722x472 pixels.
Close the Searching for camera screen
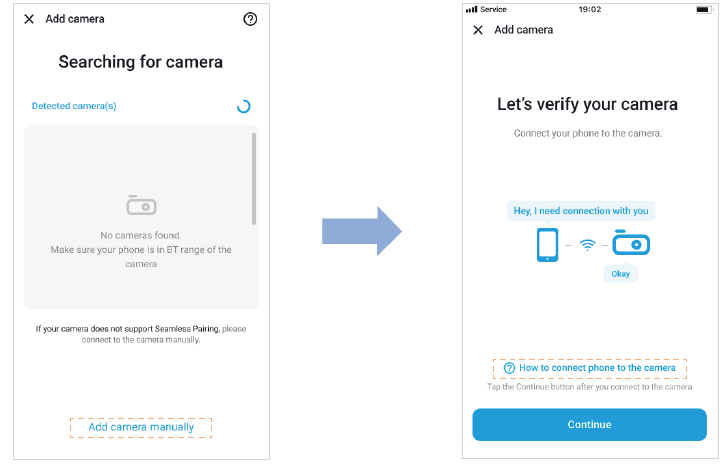point(29,19)
